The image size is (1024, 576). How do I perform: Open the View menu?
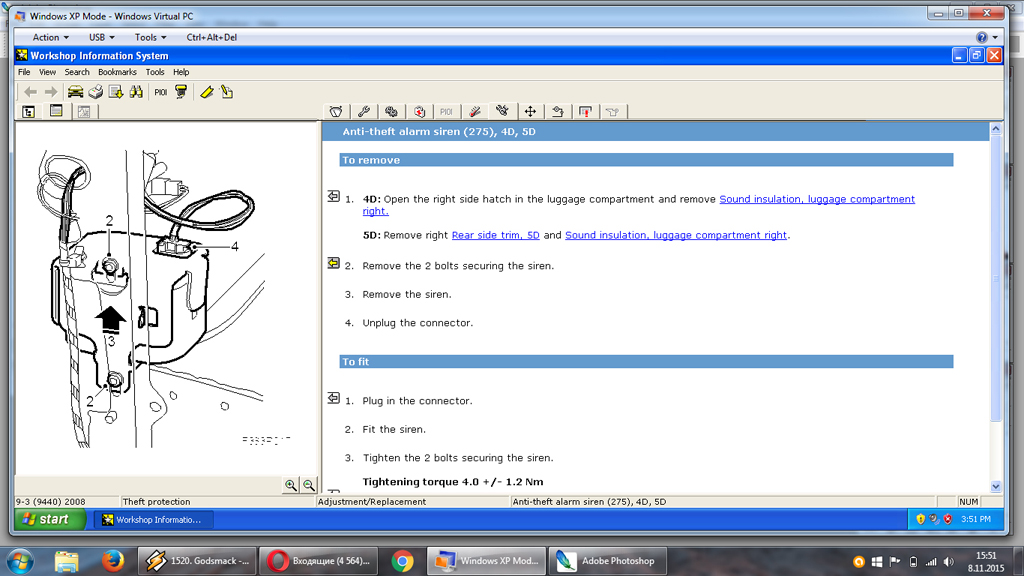point(48,72)
